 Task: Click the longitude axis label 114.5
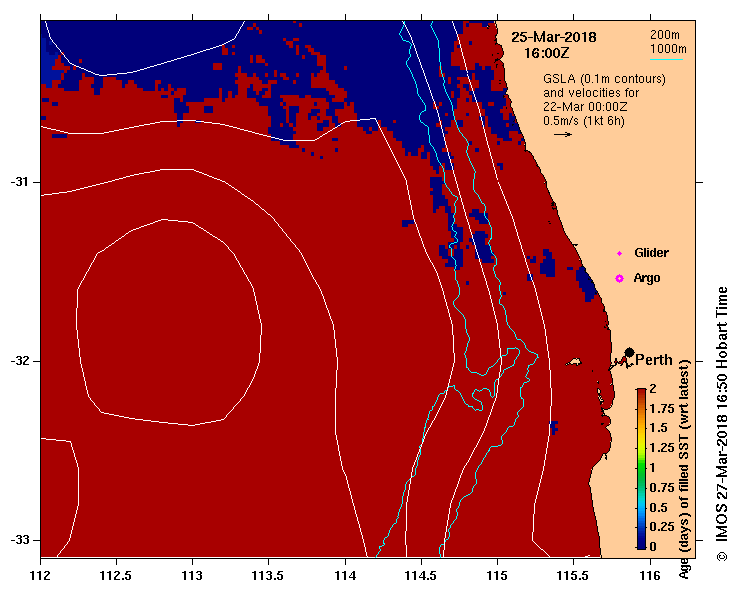coord(421,576)
